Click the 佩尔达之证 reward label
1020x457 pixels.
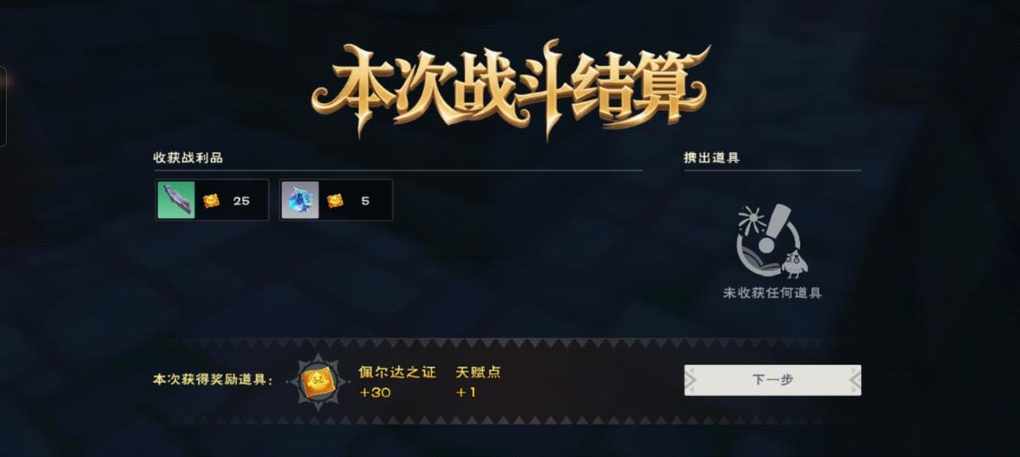pyautogui.click(x=397, y=373)
